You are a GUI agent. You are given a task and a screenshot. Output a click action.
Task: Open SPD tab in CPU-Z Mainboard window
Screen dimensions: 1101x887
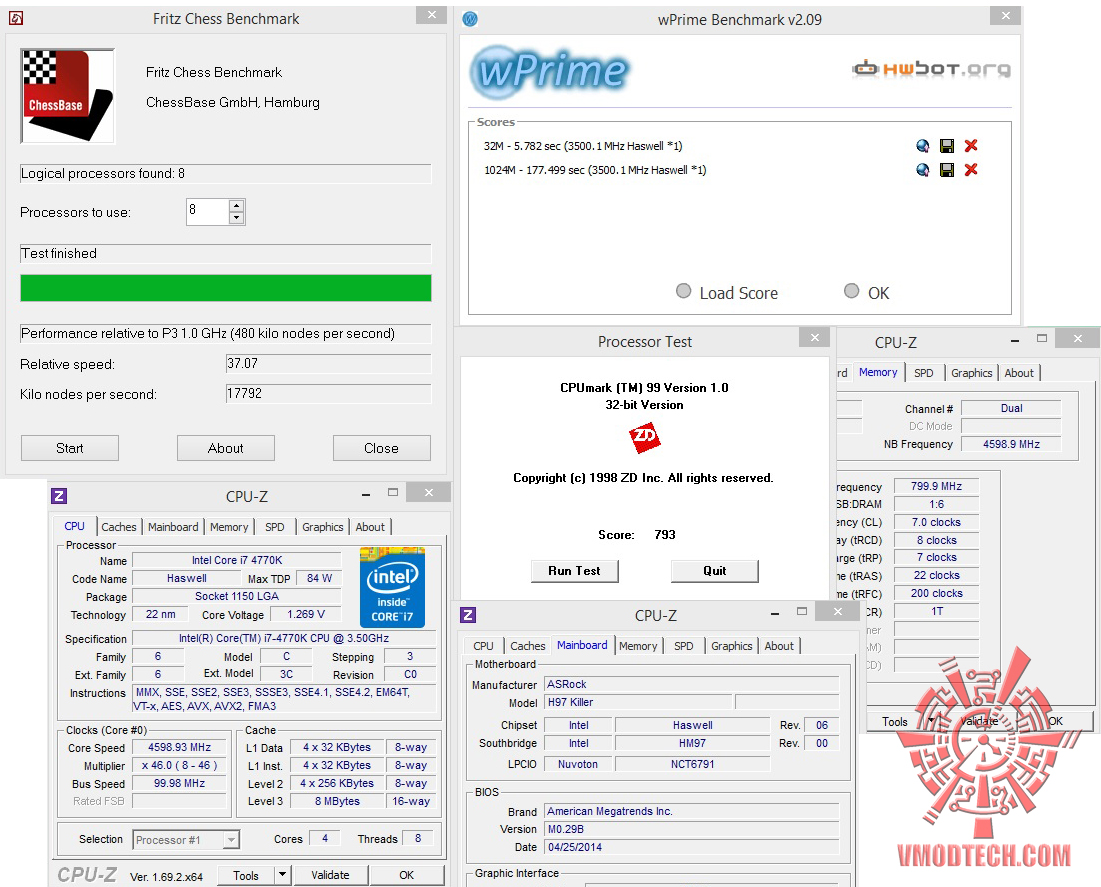point(683,645)
